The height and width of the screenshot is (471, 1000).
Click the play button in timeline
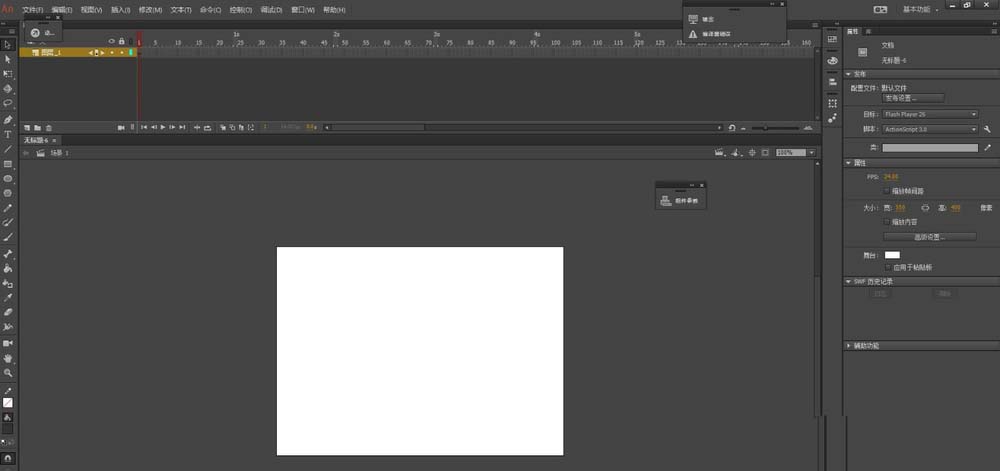tap(163, 127)
